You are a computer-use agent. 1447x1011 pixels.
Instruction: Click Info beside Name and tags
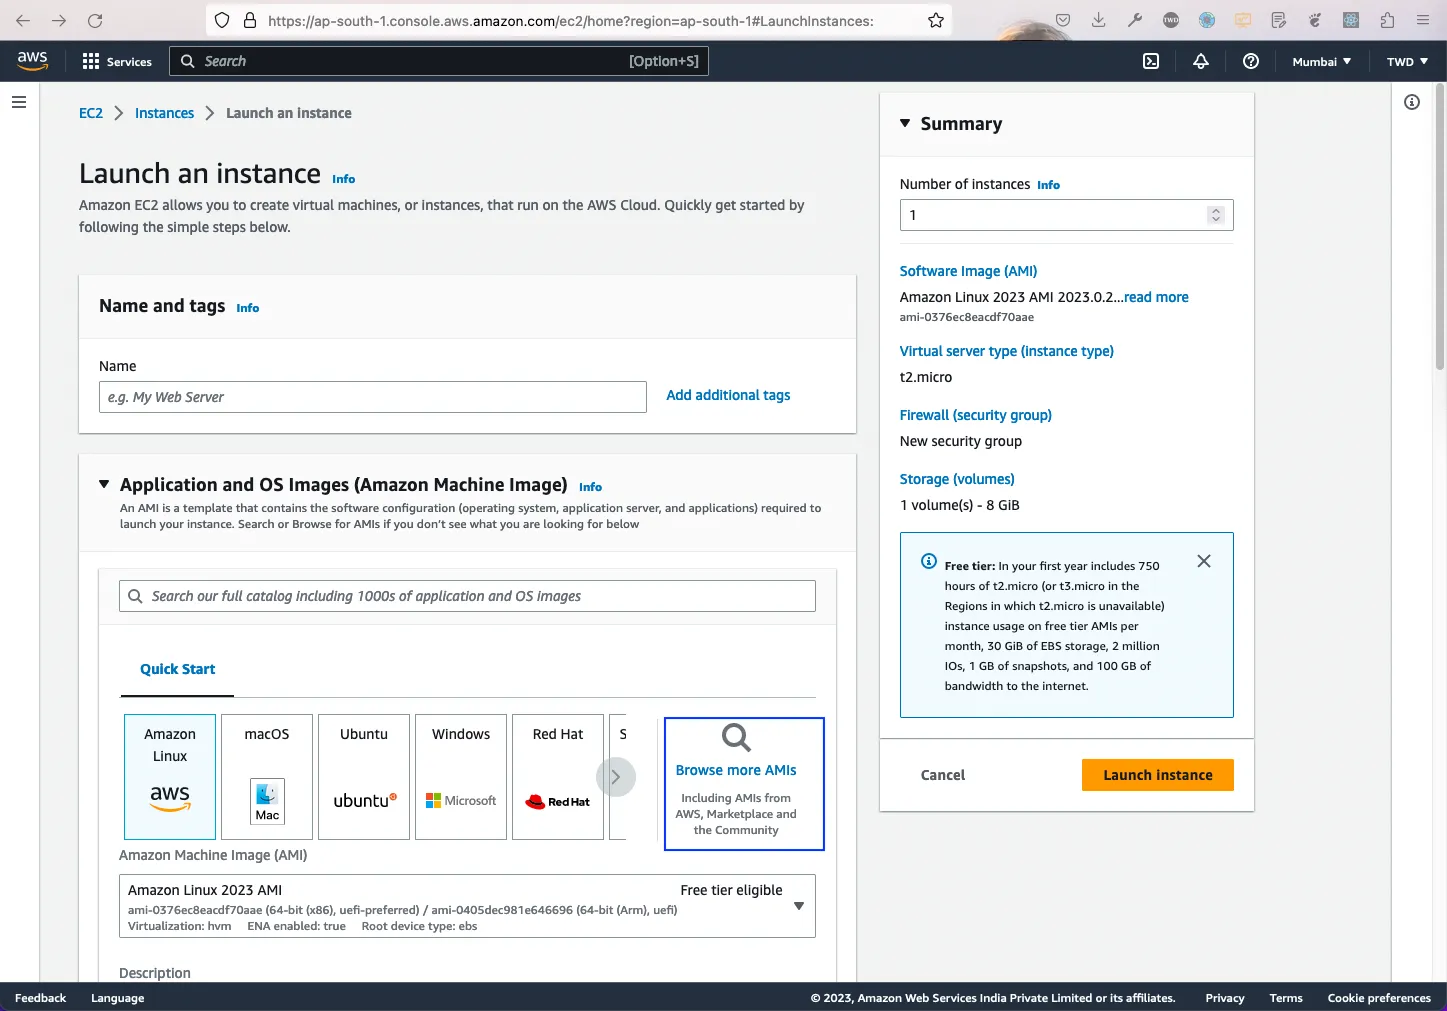pos(247,308)
